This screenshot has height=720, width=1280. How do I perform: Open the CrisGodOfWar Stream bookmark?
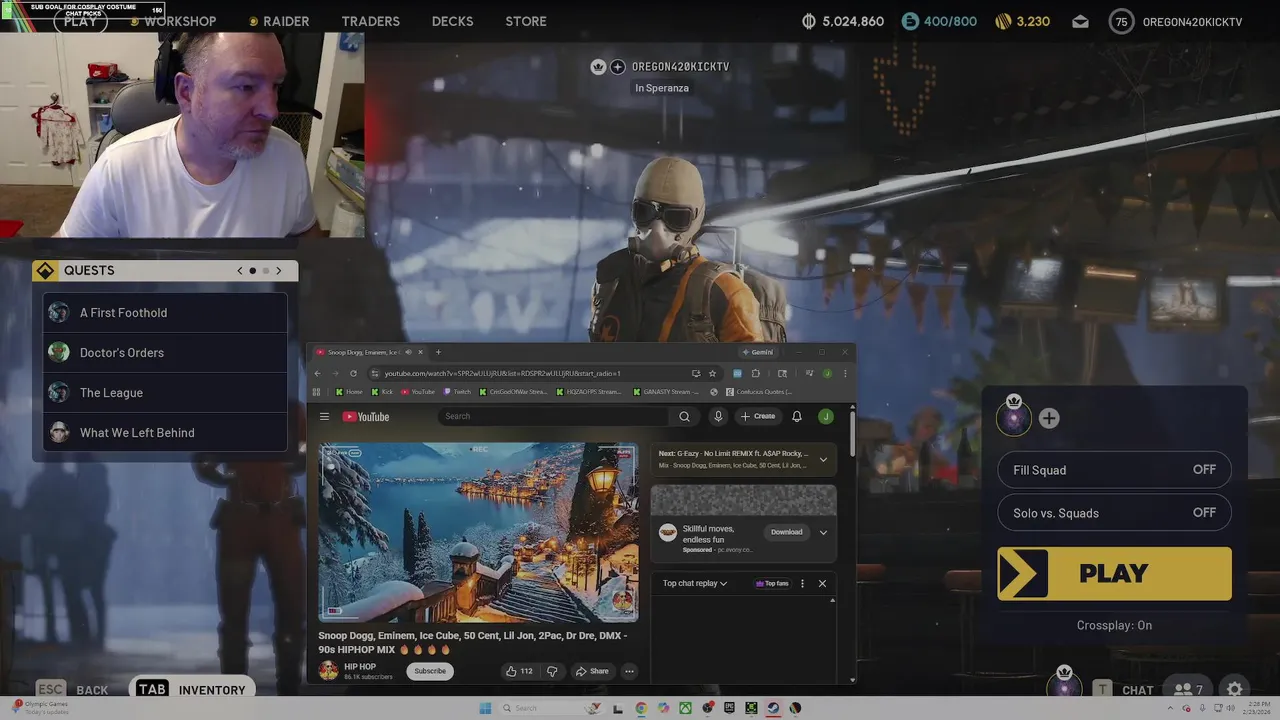pos(513,392)
